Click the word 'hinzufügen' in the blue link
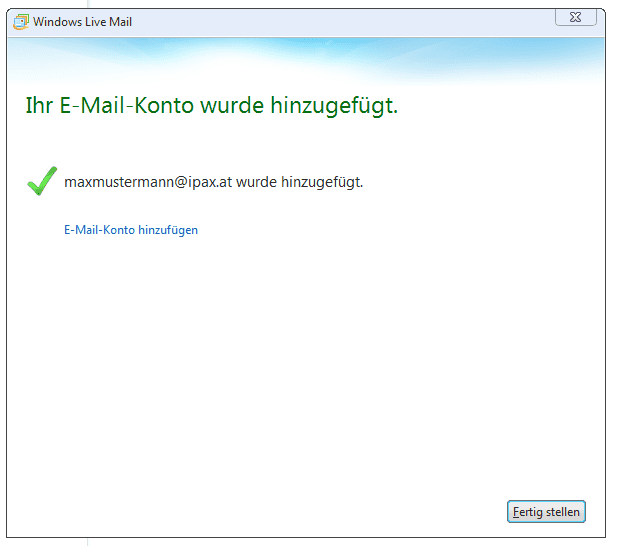Viewport: 621px width, 553px height. coord(168,230)
